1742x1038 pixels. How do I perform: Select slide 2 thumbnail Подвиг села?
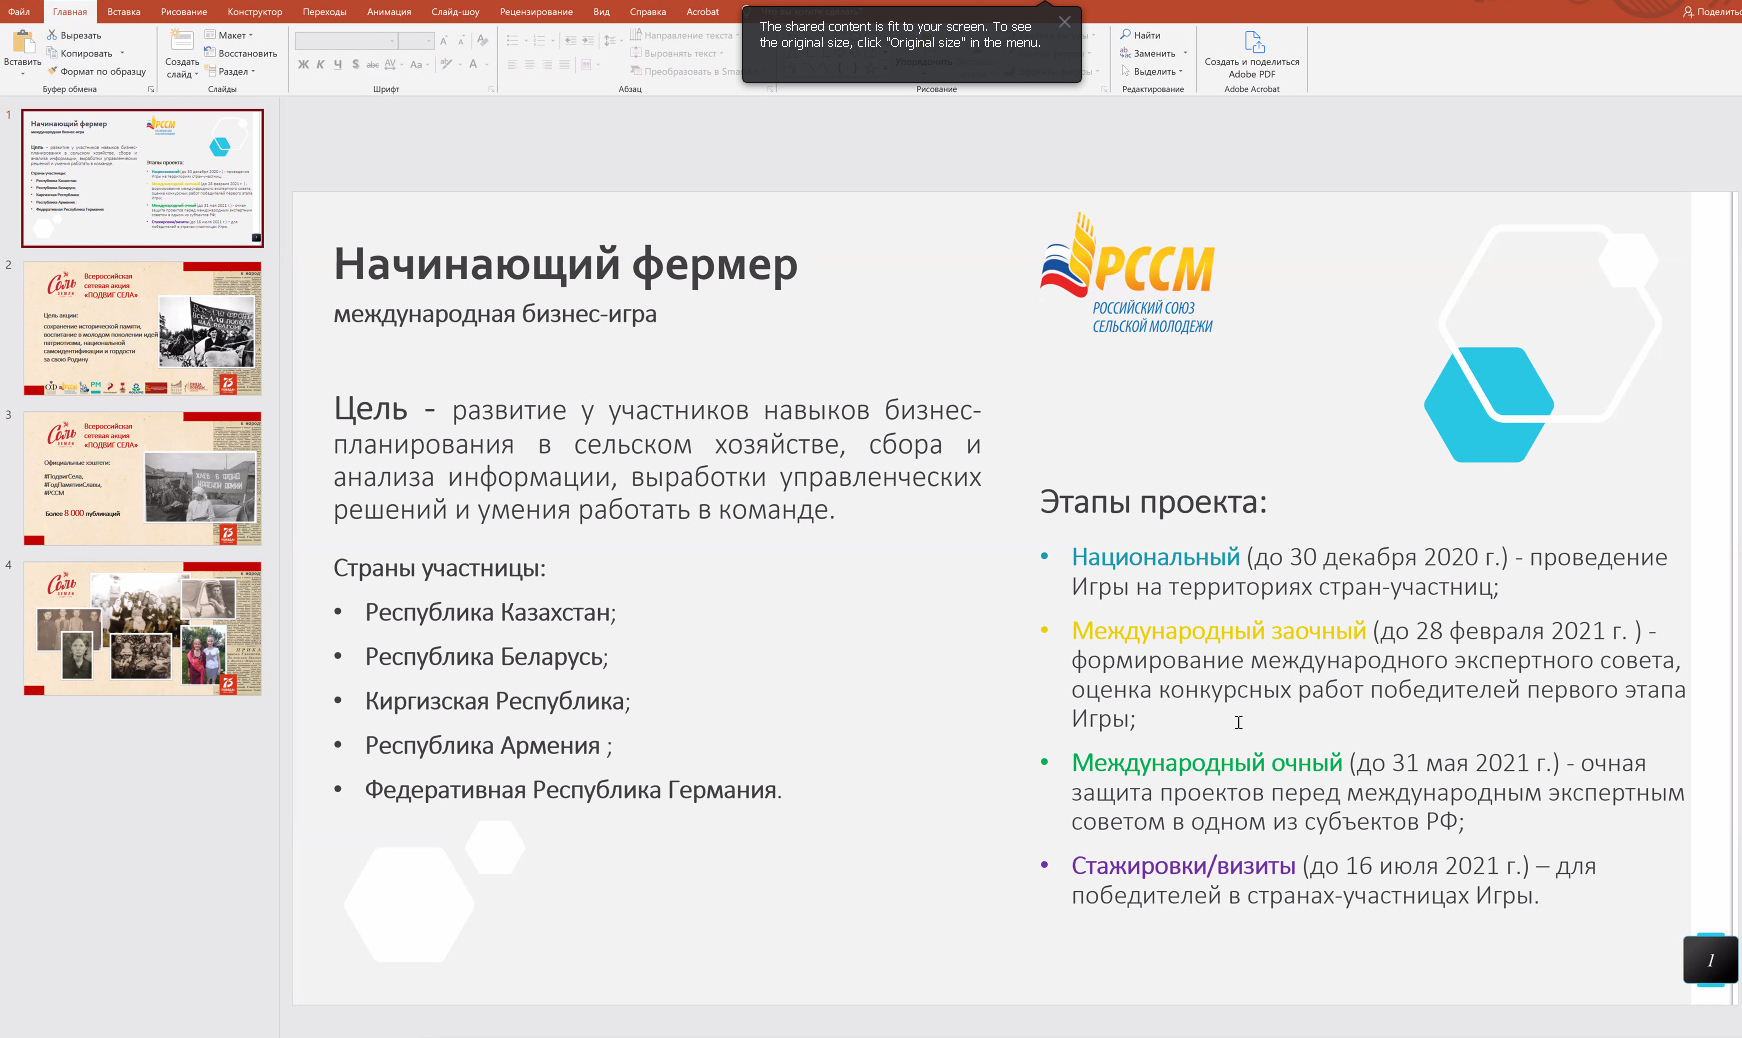click(x=142, y=328)
